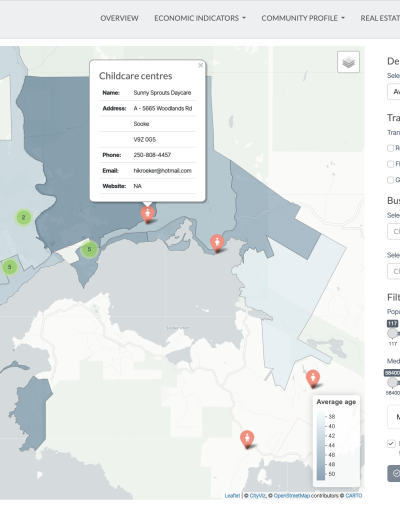Select the childcare marker beneath the Sunny Sprouts popup
Image resolution: width=400 pixels, height=516 pixels.
coord(147,214)
